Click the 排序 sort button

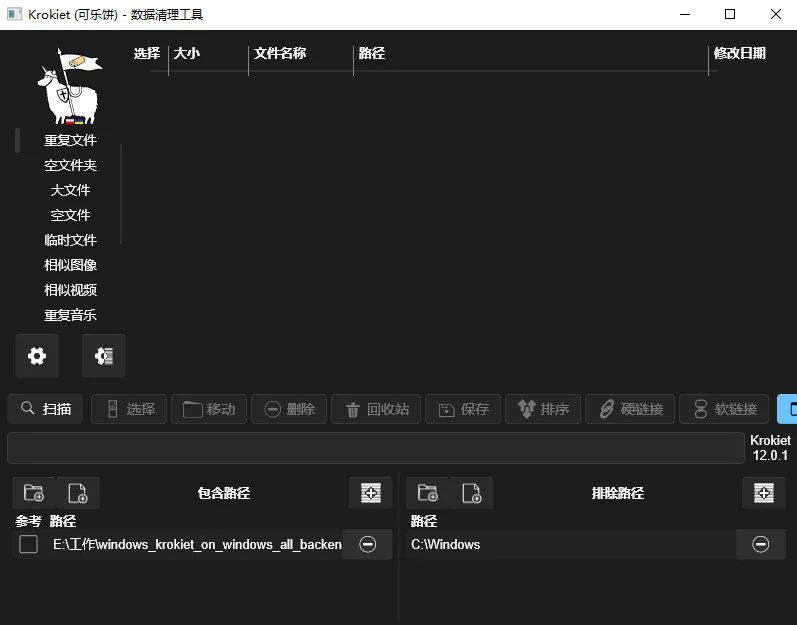tap(543, 409)
